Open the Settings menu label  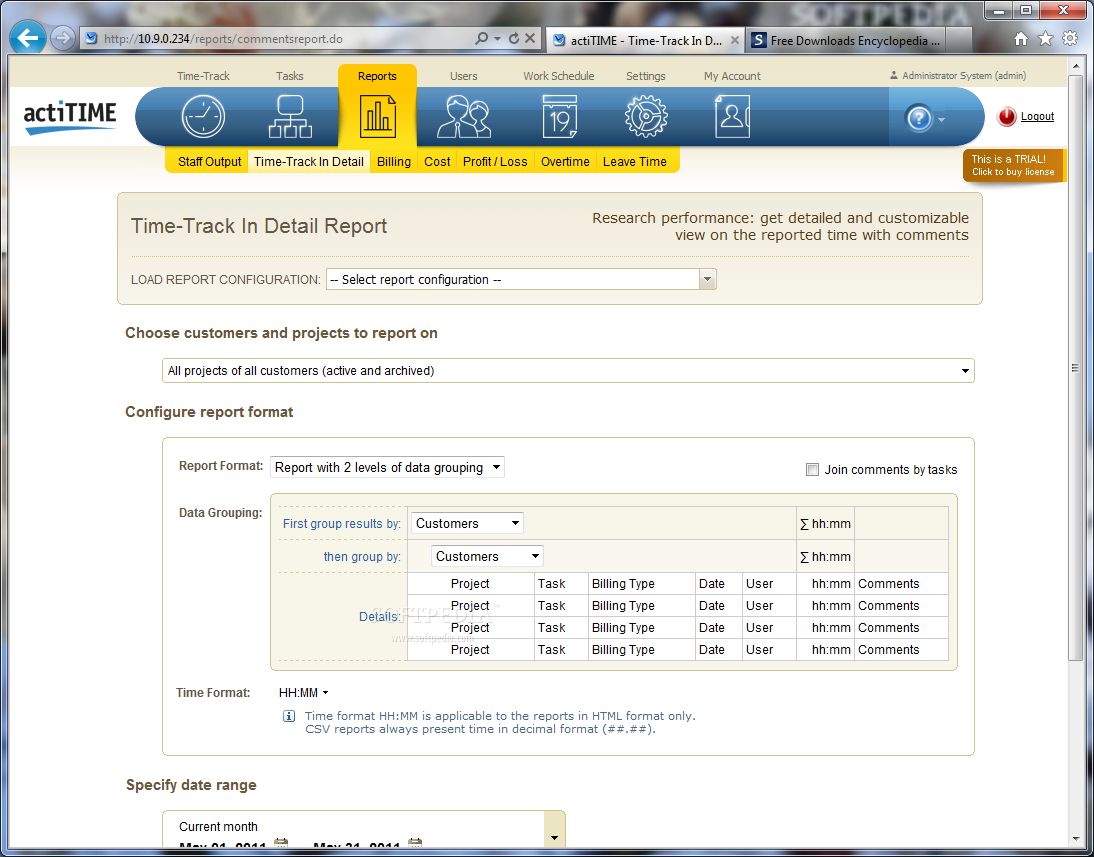[645, 76]
